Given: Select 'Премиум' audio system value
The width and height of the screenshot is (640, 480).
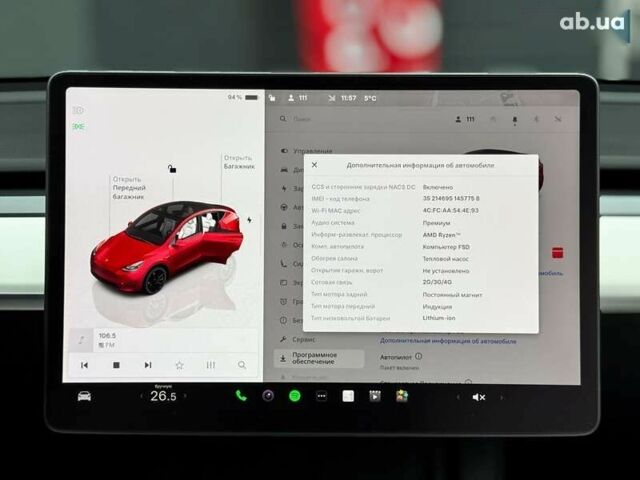Looking at the screenshot, I should point(436,223).
